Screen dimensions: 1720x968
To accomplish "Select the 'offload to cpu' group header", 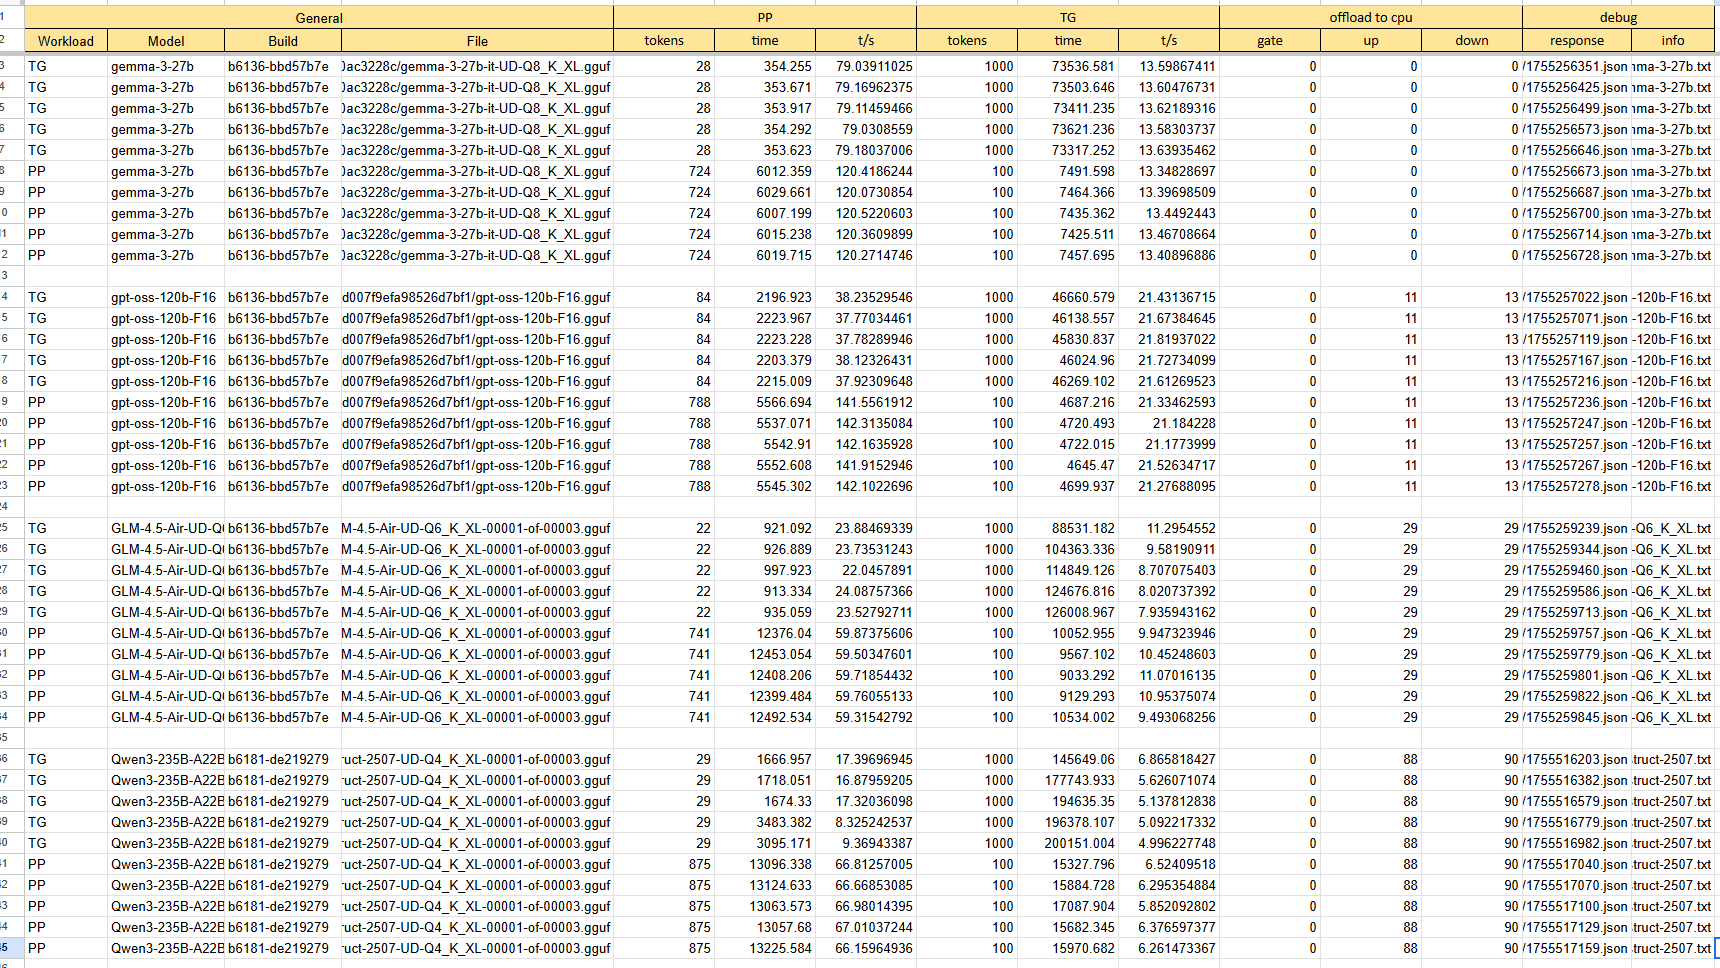I will click(1371, 18).
